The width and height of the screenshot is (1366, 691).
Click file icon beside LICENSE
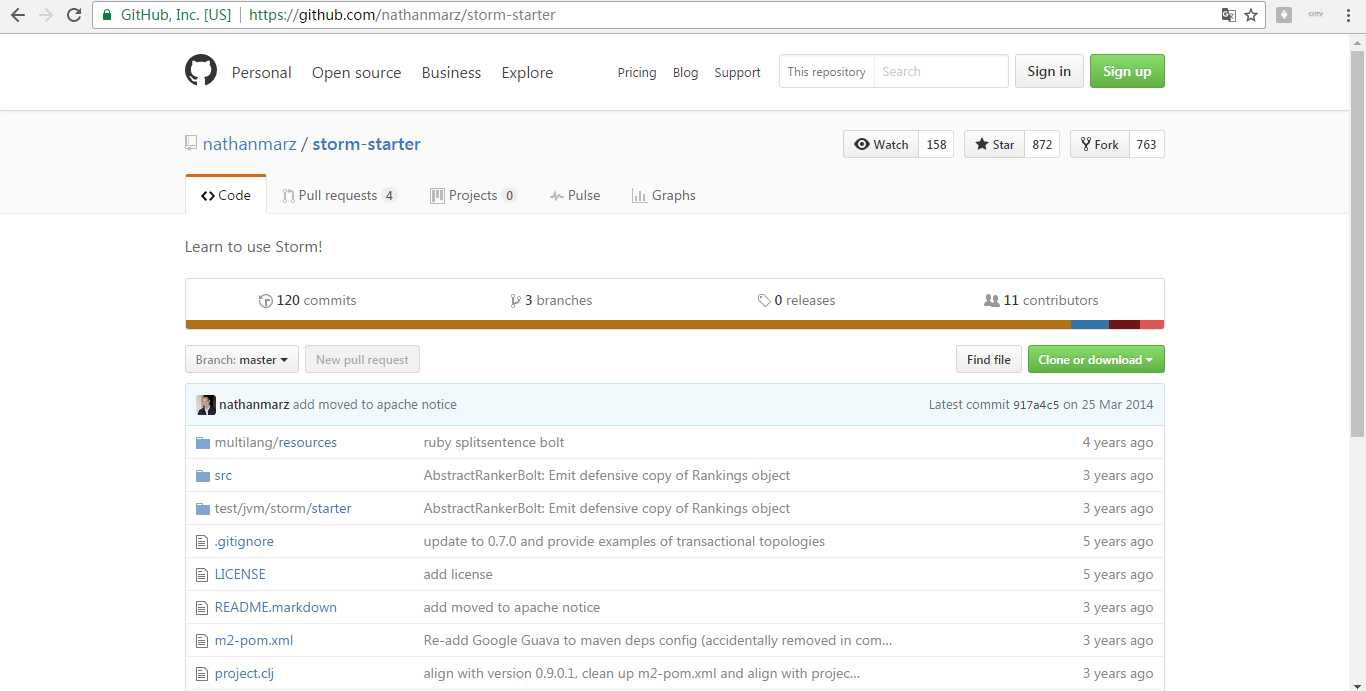click(x=202, y=574)
